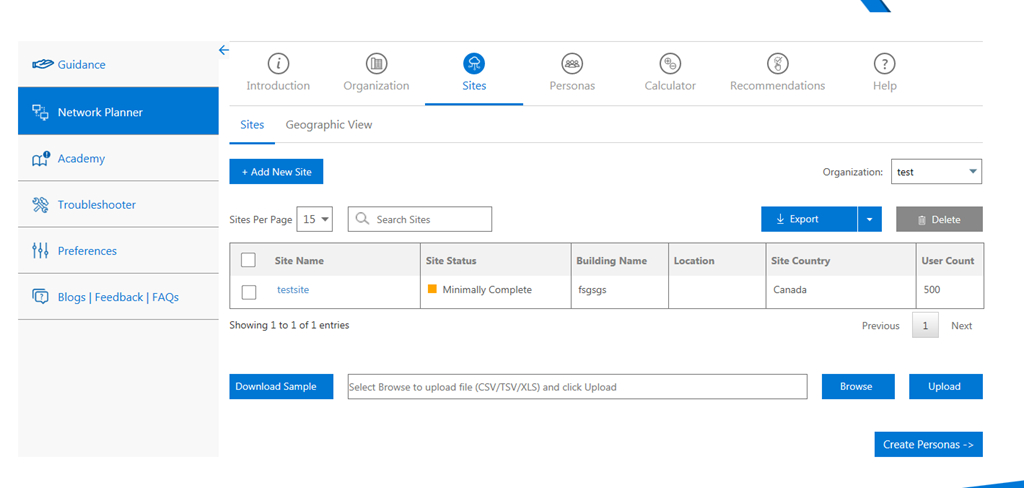Screen dimensions: 1024x488
Task: Open the Calculator step icon
Action: 670,64
